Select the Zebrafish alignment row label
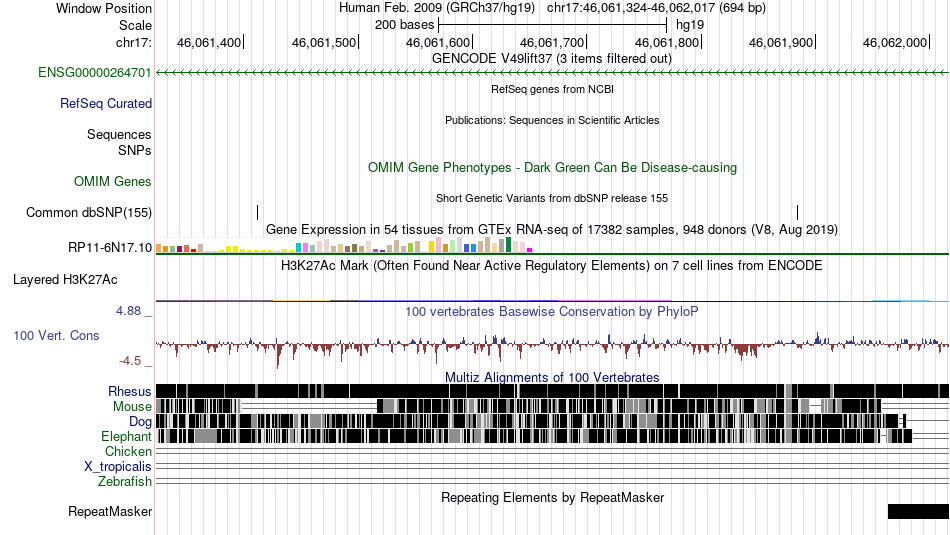The height and width of the screenshot is (535, 950). point(125,482)
